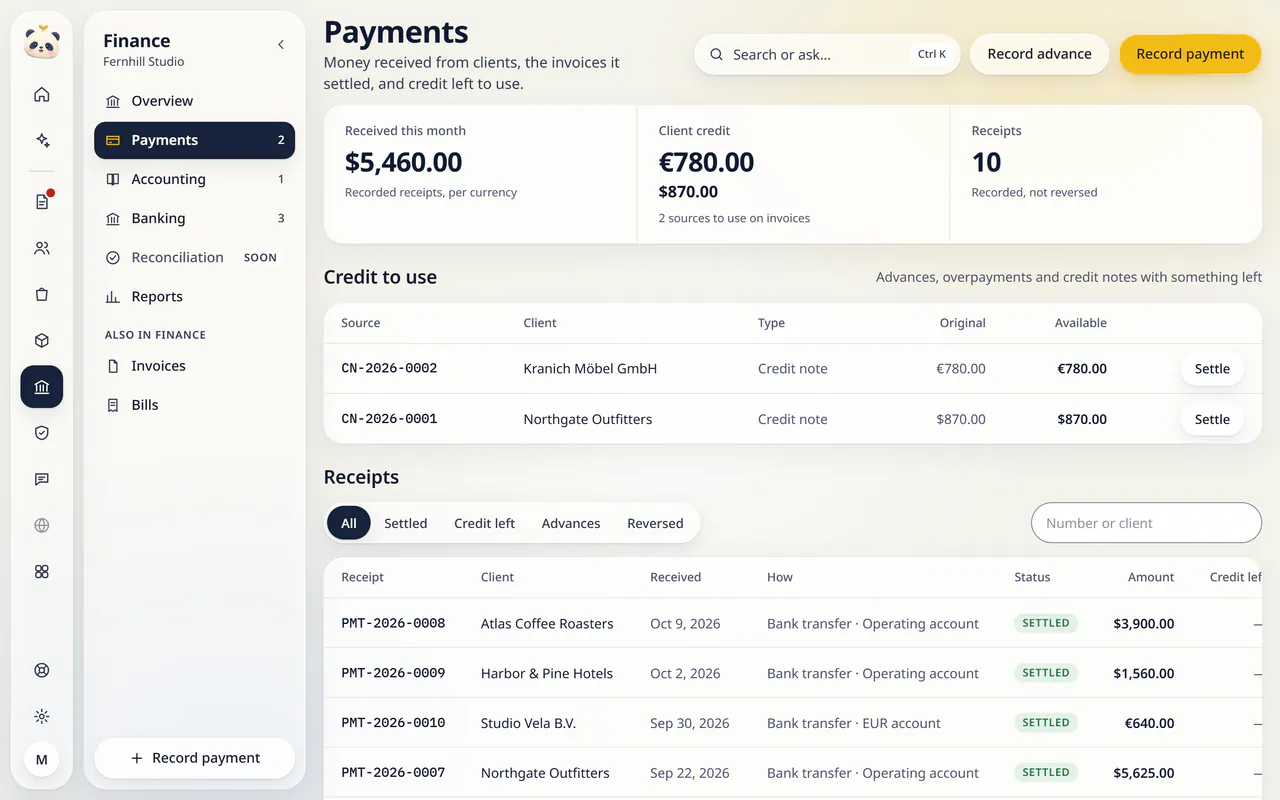Viewport: 1280px width, 800px height.
Task: Open Banking in Finance menu
Action: coord(194,218)
